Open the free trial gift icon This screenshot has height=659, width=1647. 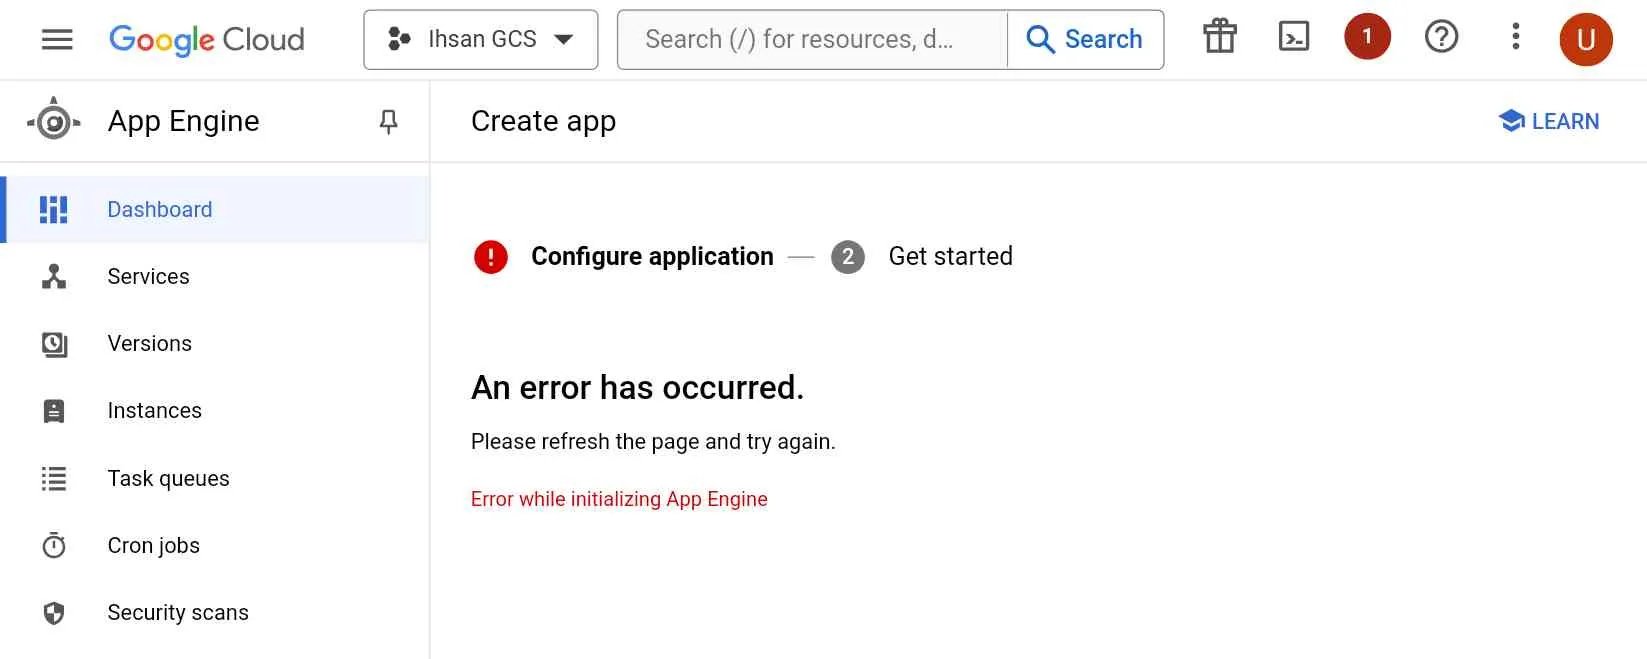[1220, 37]
